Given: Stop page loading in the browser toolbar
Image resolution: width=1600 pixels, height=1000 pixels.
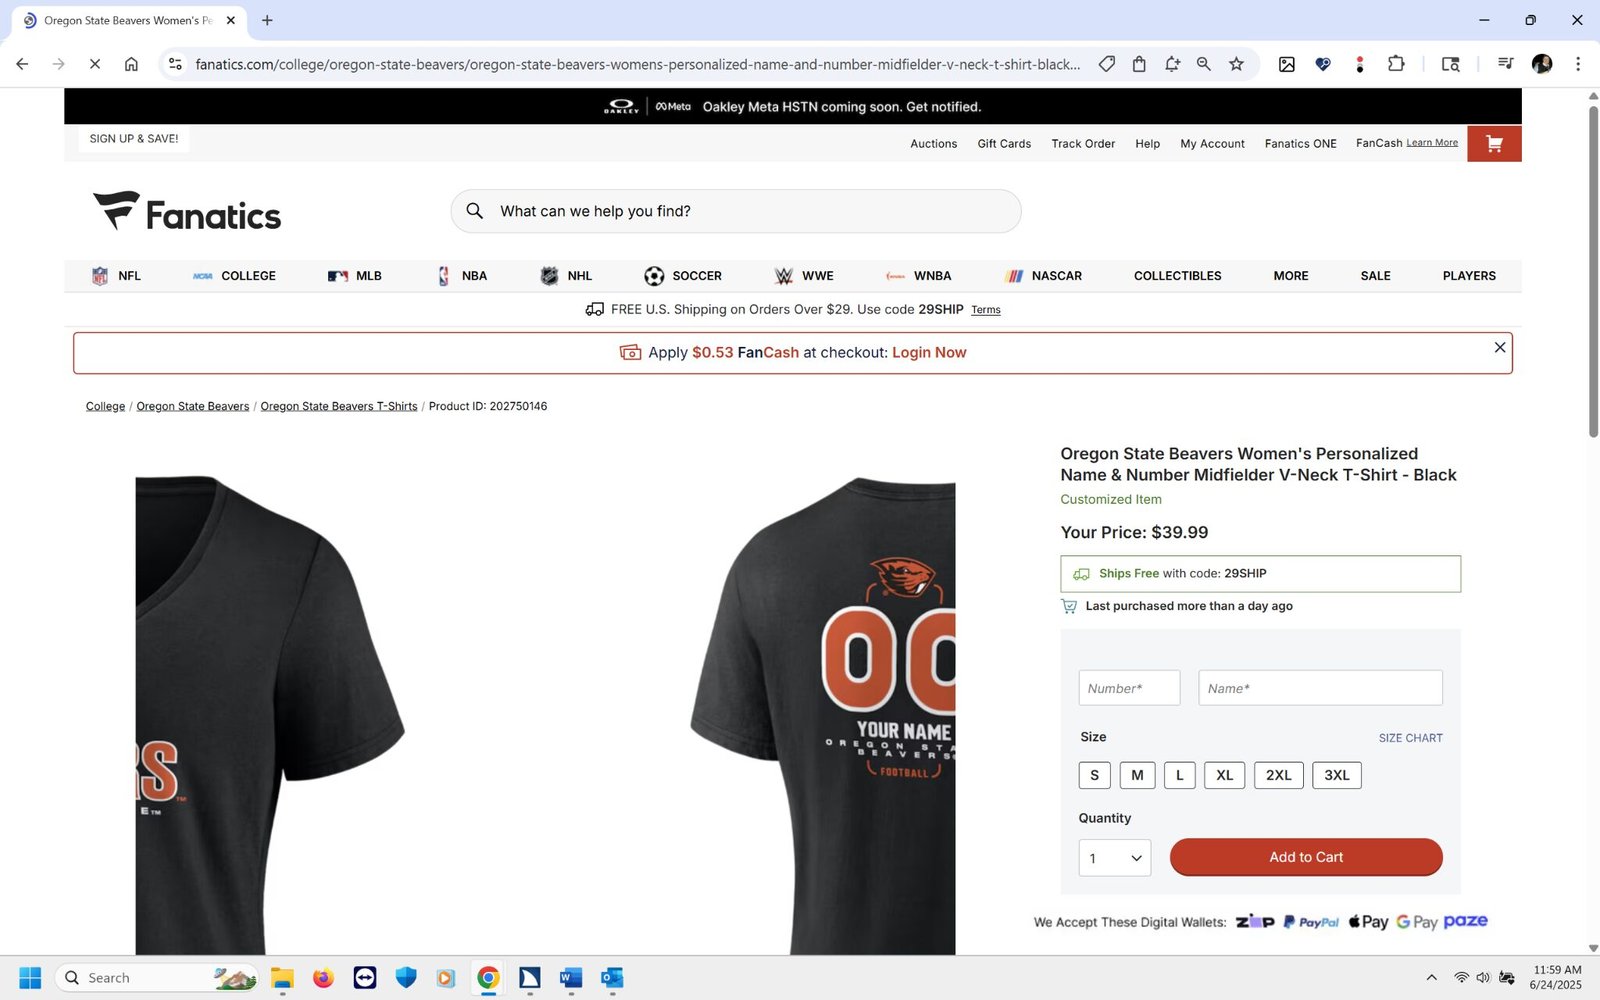Looking at the screenshot, I should [94, 64].
